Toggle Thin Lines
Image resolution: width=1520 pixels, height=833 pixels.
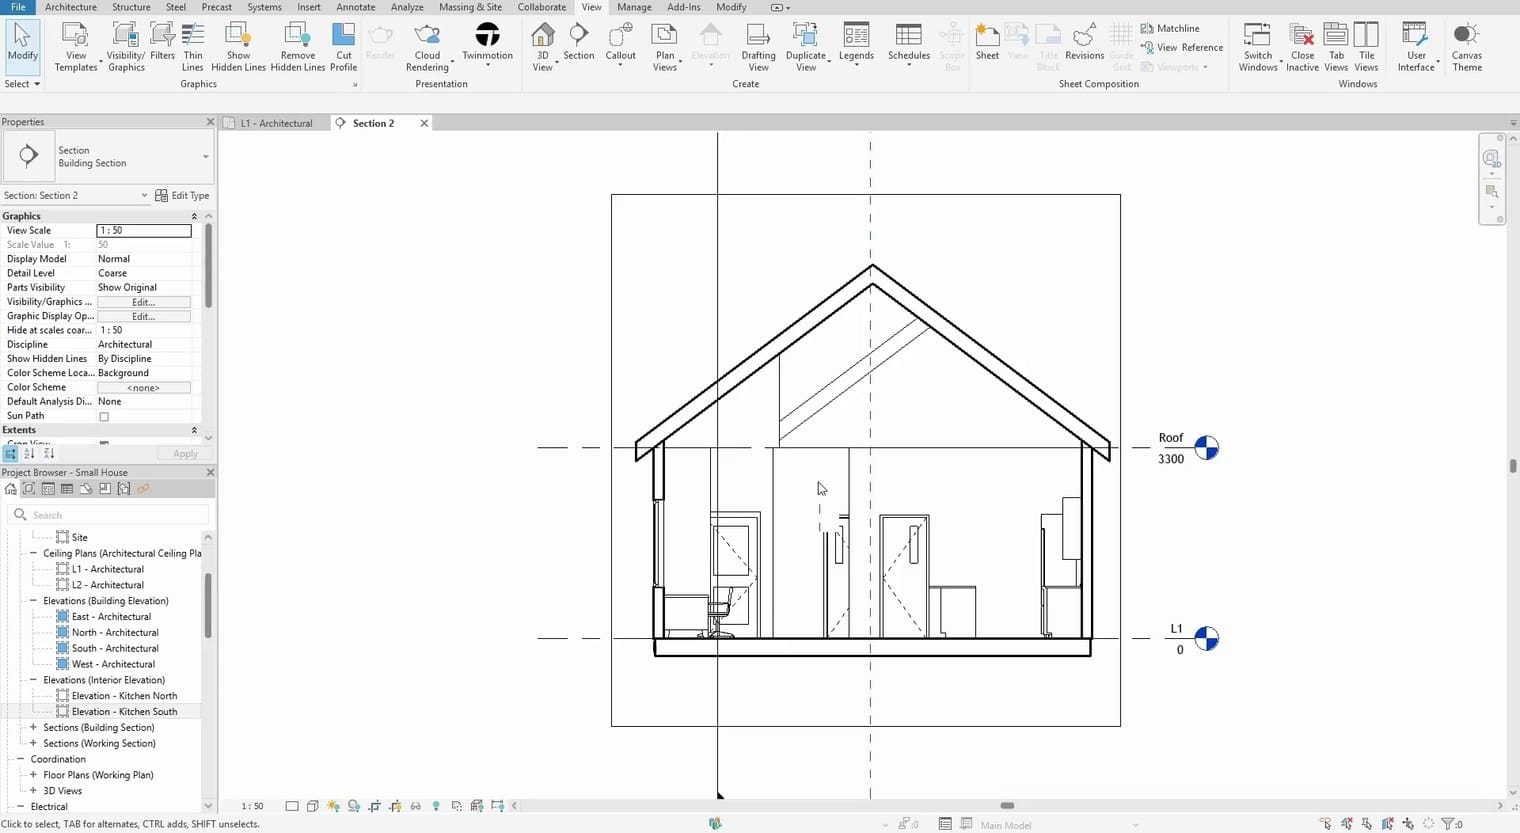(x=193, y=47)
